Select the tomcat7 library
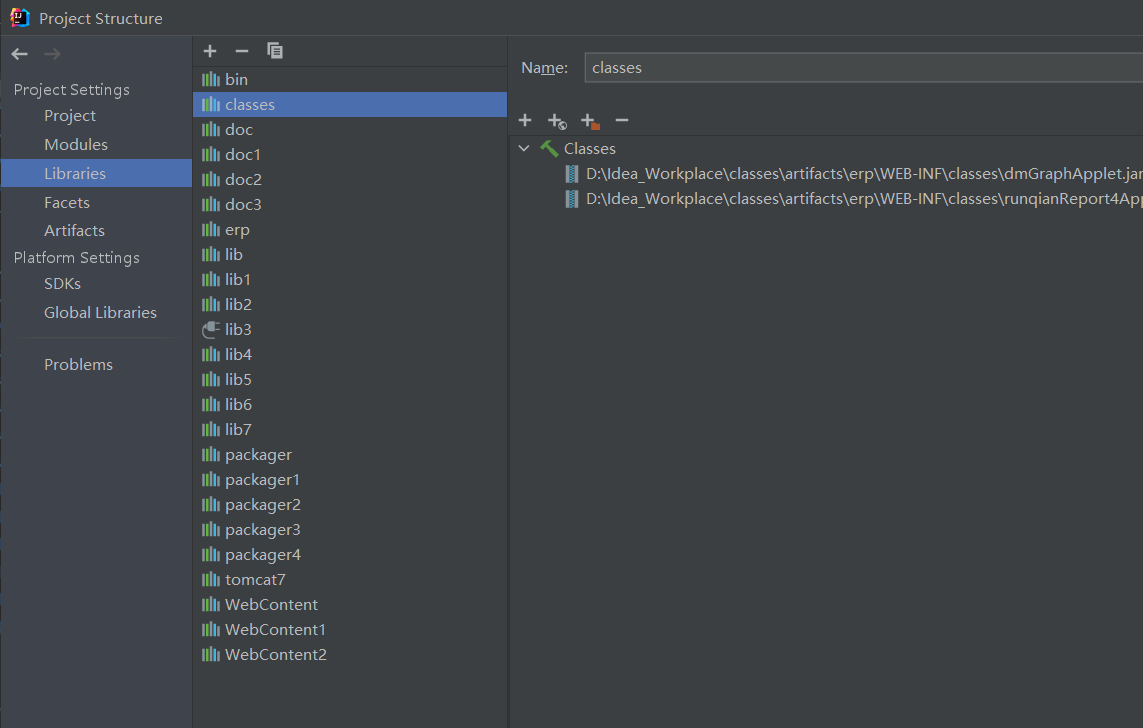This screenshot has height=728, width=1143. click(255, 580)
